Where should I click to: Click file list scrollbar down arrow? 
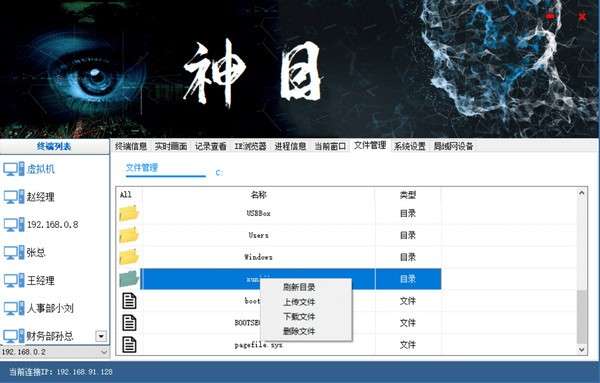tap(582, 349)
